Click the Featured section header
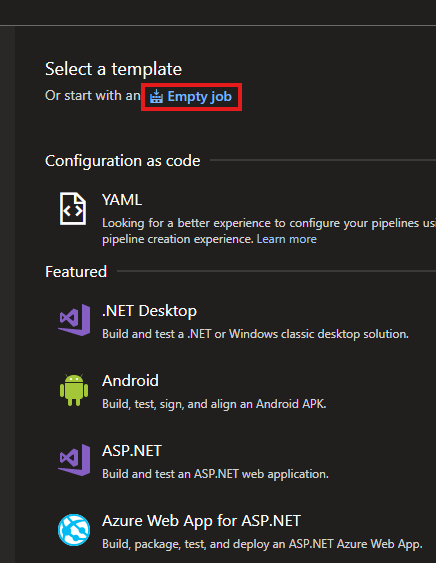436x563 pixels. (x=76, y=272)
